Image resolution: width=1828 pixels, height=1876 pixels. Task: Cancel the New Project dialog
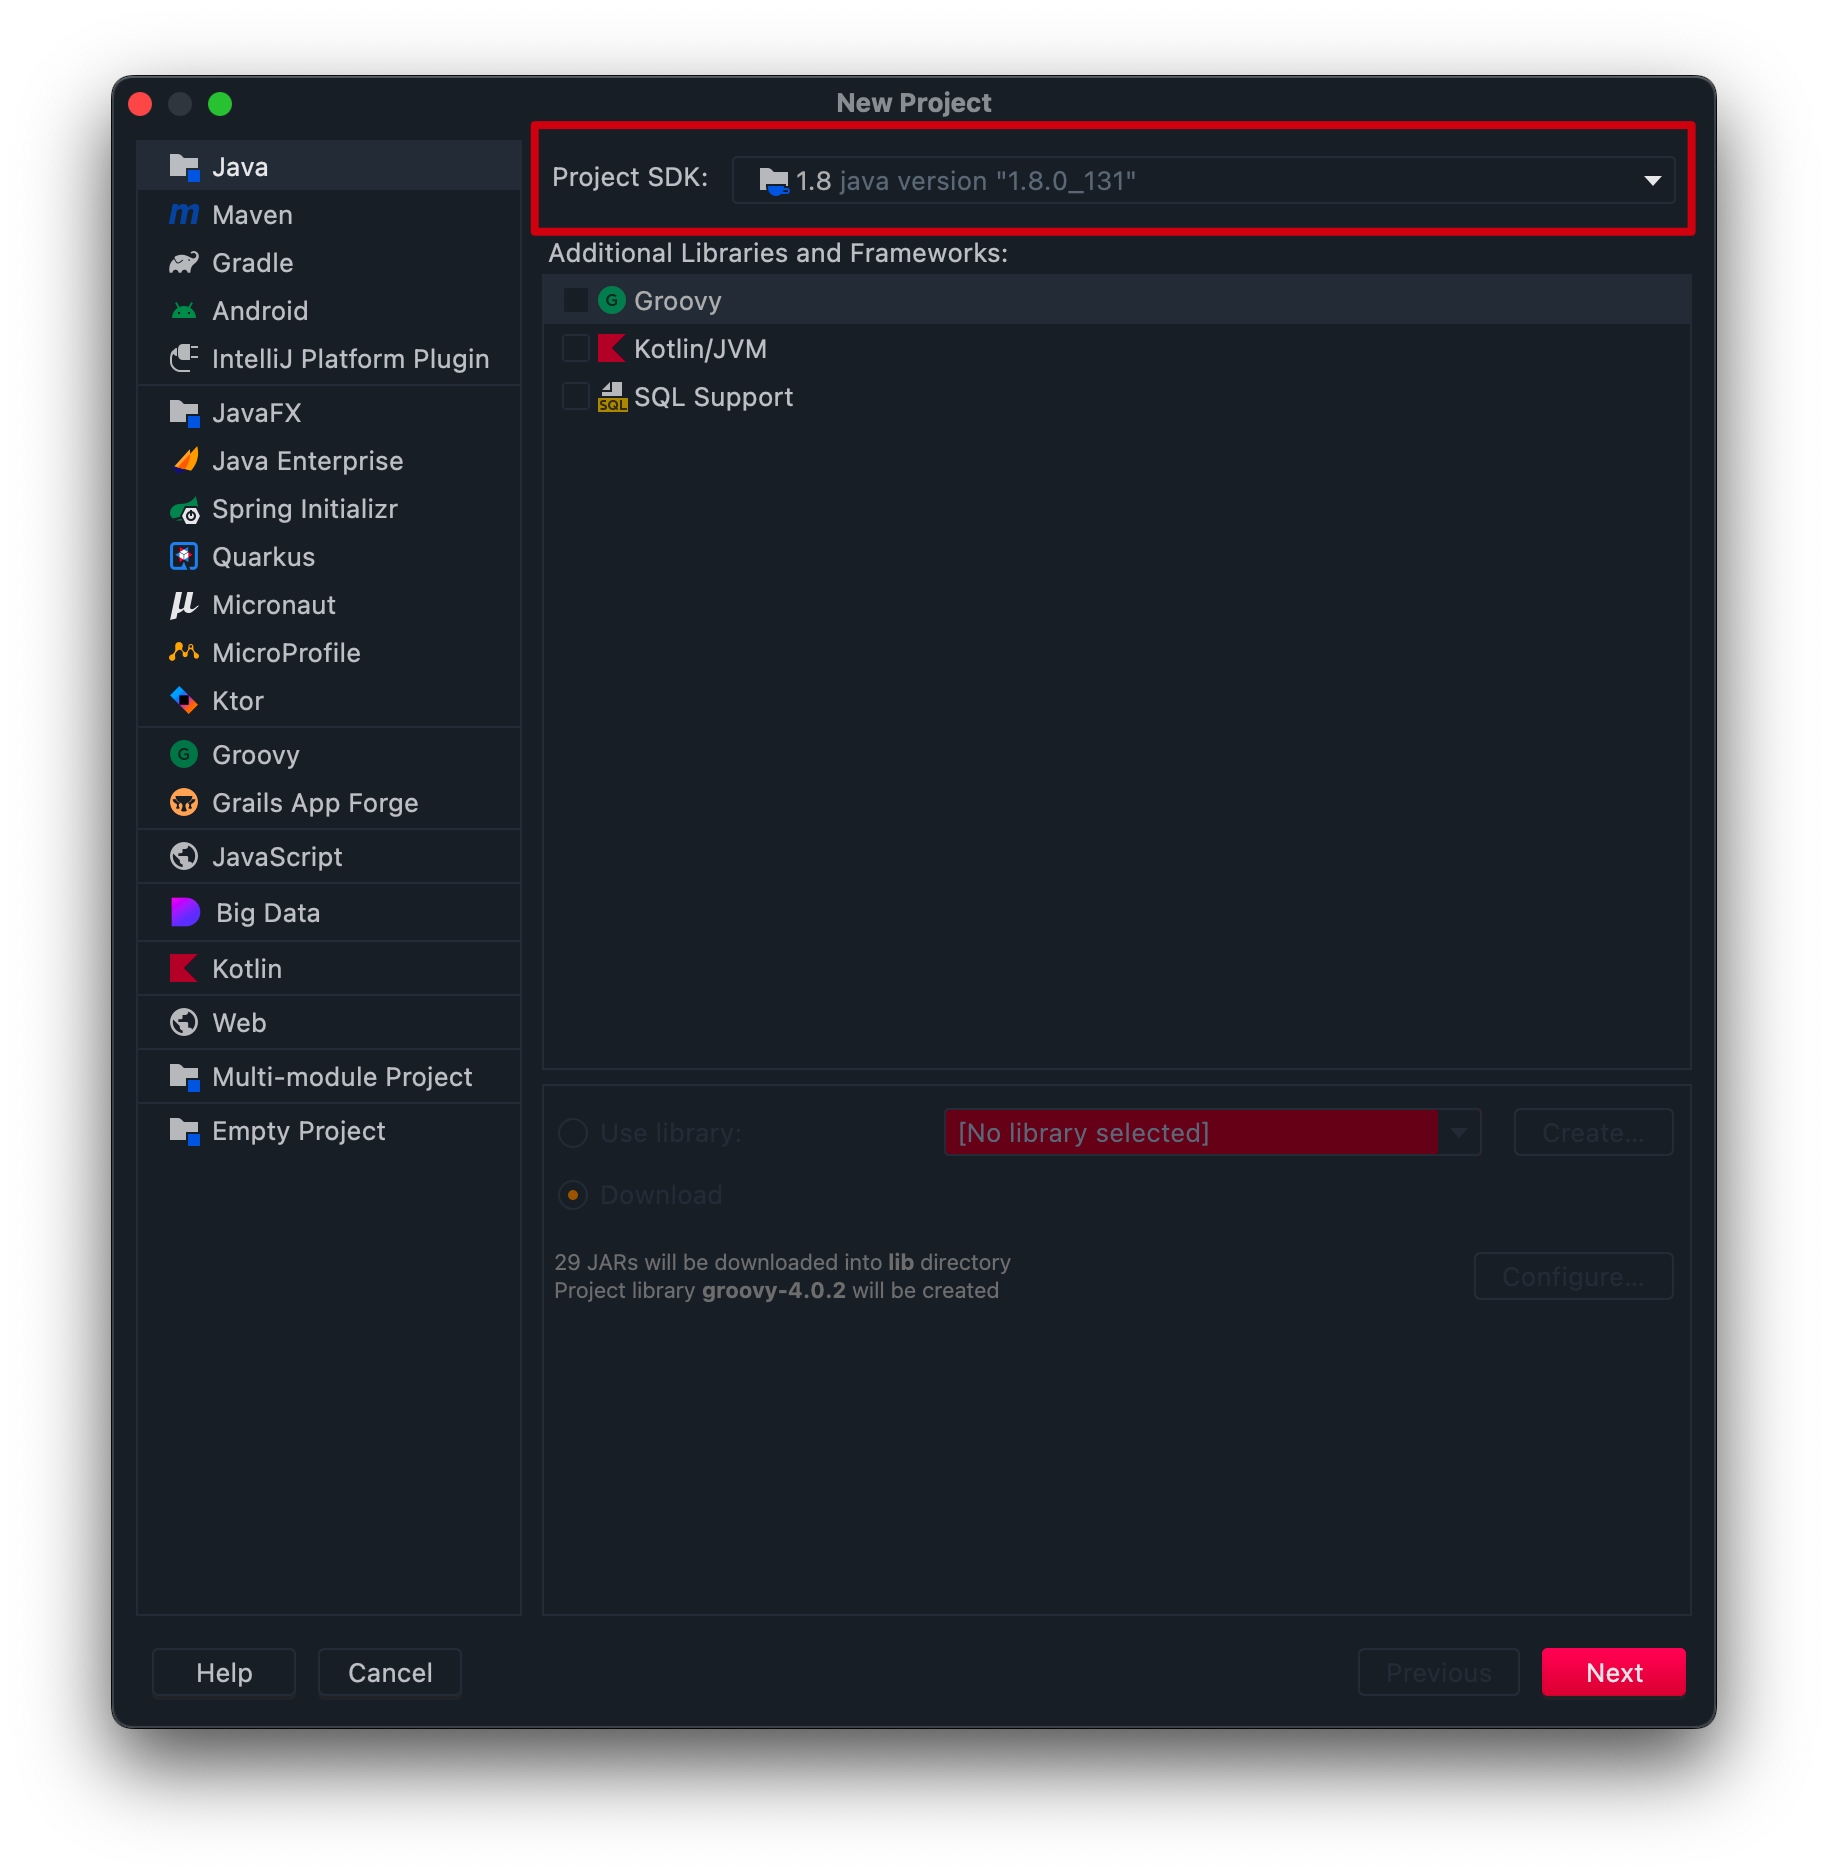tap(390, 1673)
